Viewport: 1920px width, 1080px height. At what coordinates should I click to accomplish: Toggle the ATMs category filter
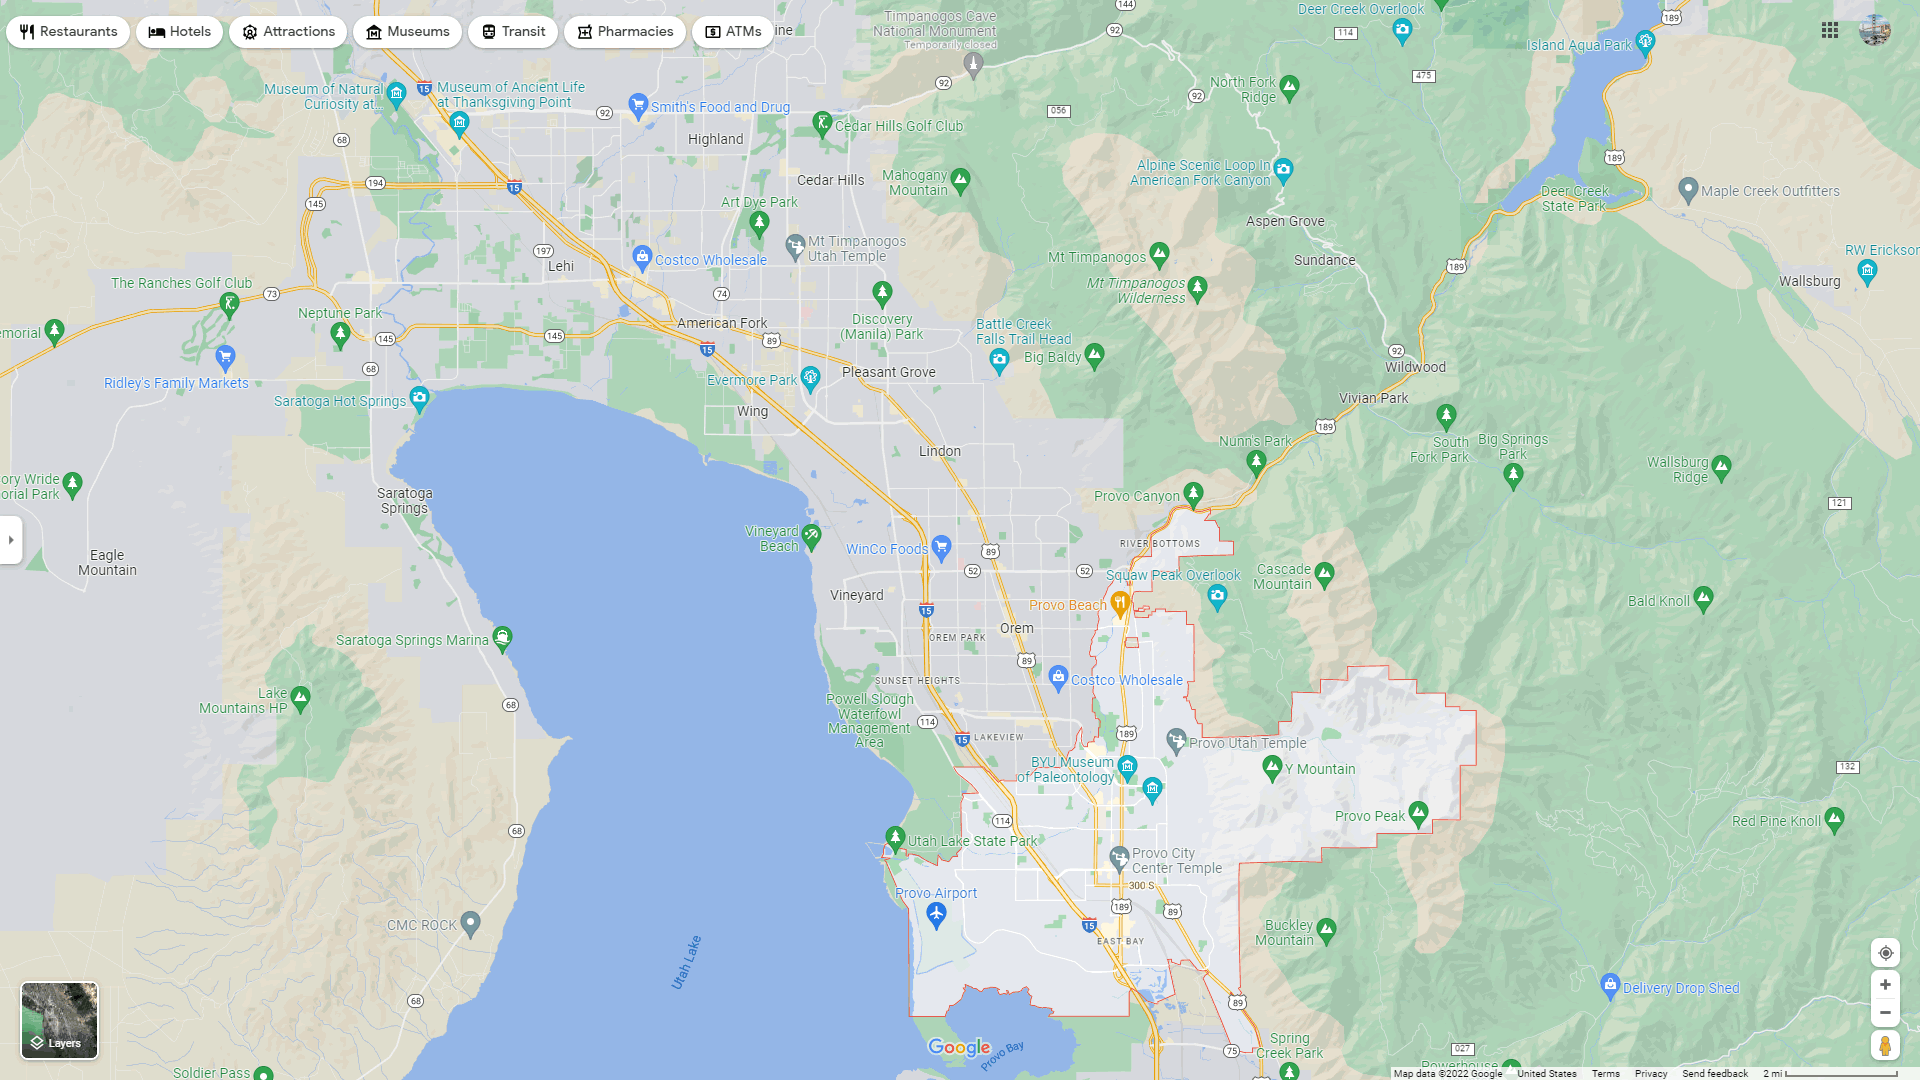tap(733, 31)
